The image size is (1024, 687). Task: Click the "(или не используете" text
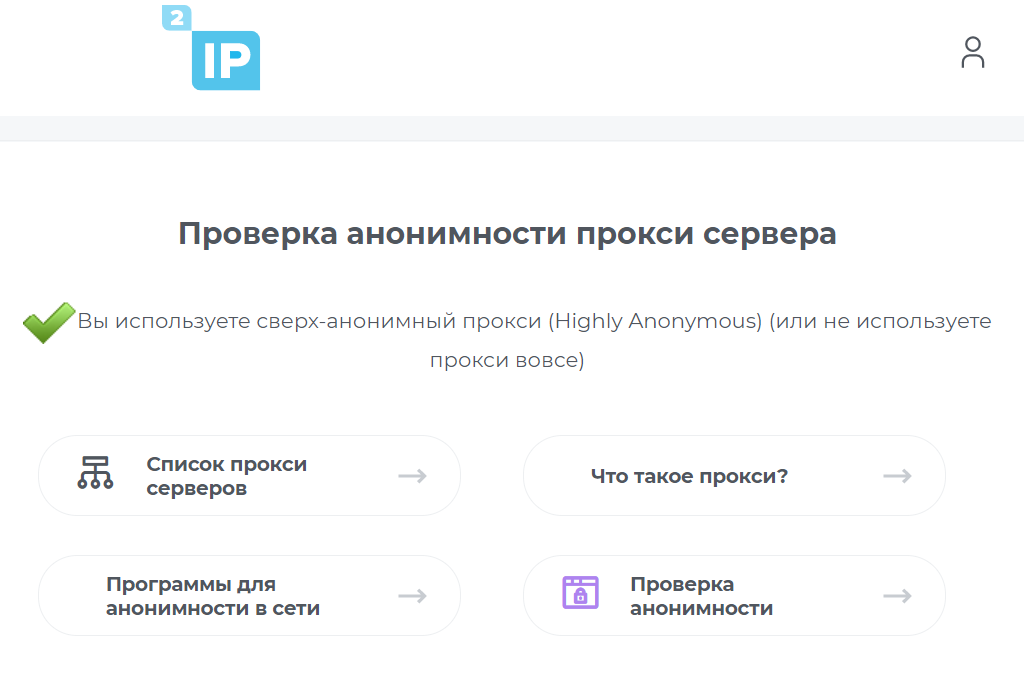(880, 322)
